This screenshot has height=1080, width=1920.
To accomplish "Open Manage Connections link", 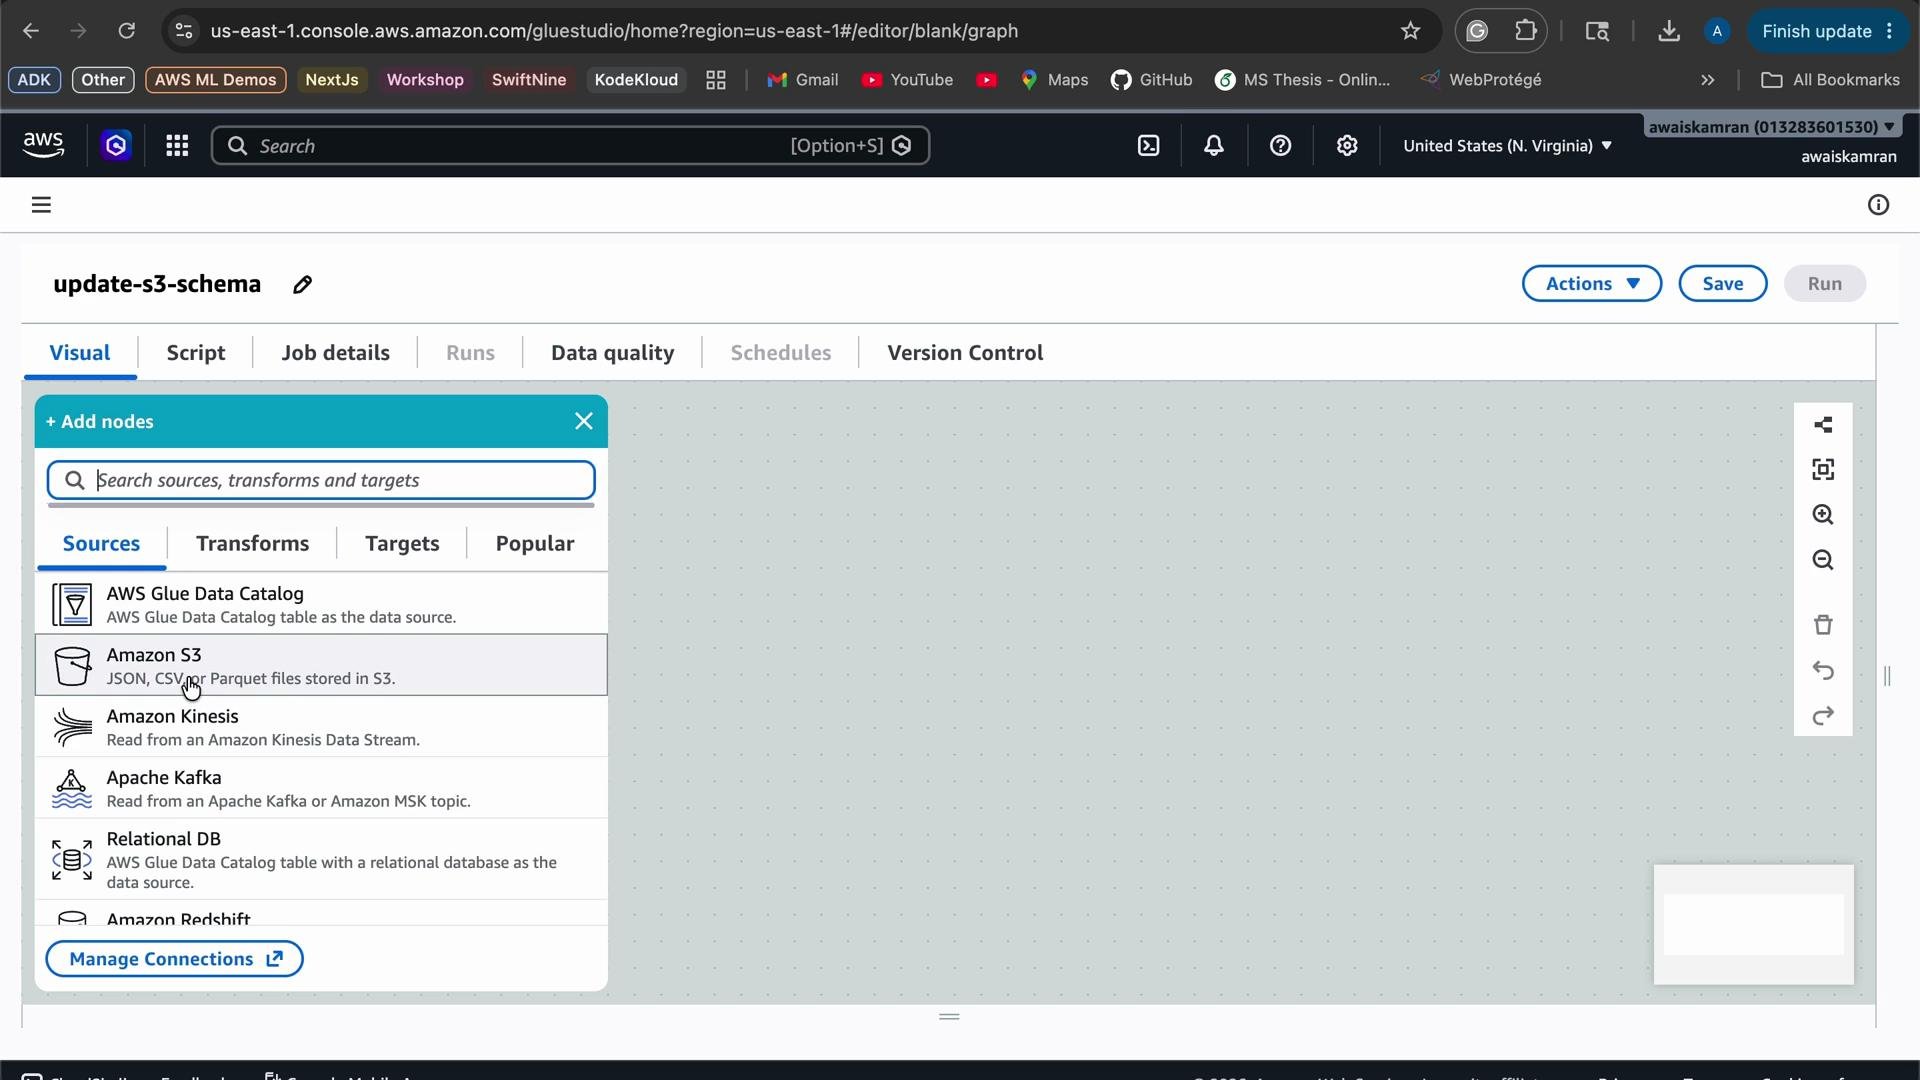I will (x=175, y=959).
